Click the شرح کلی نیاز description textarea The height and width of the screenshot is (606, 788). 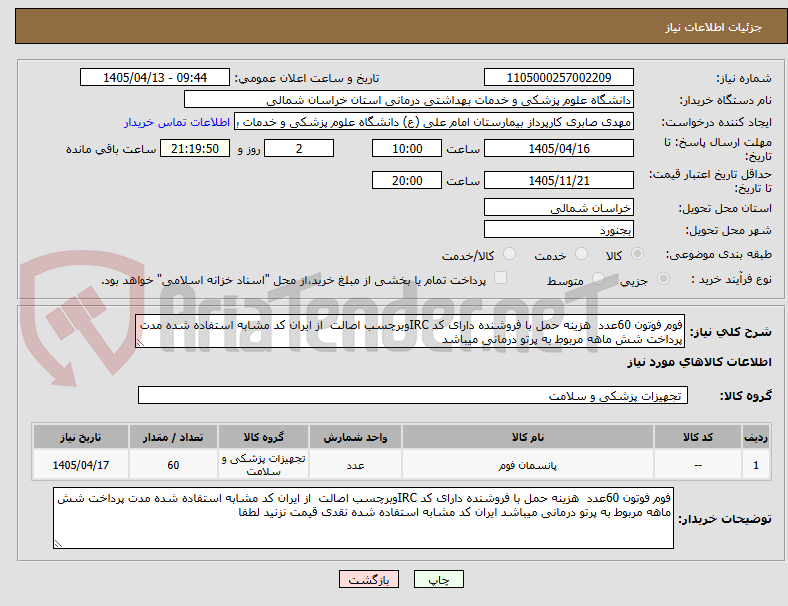[410, 332]
